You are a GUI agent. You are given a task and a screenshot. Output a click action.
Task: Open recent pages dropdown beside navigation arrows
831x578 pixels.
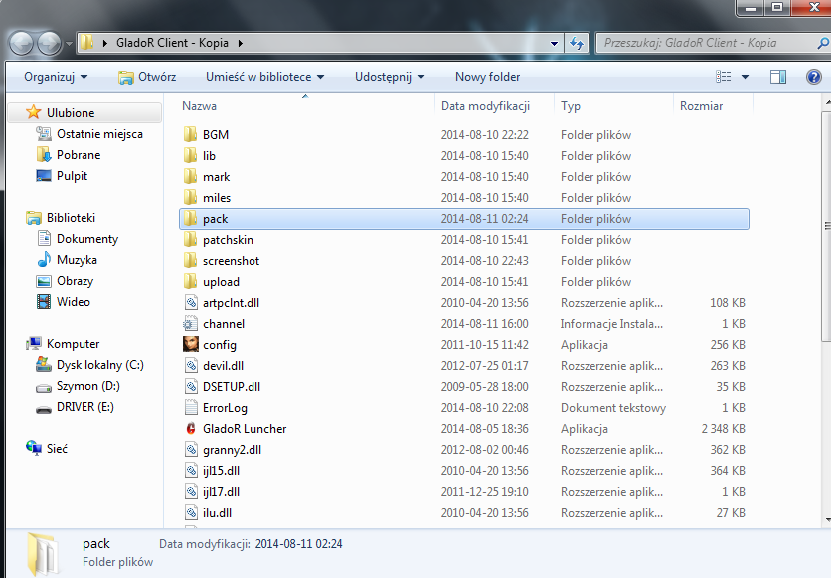69,43
